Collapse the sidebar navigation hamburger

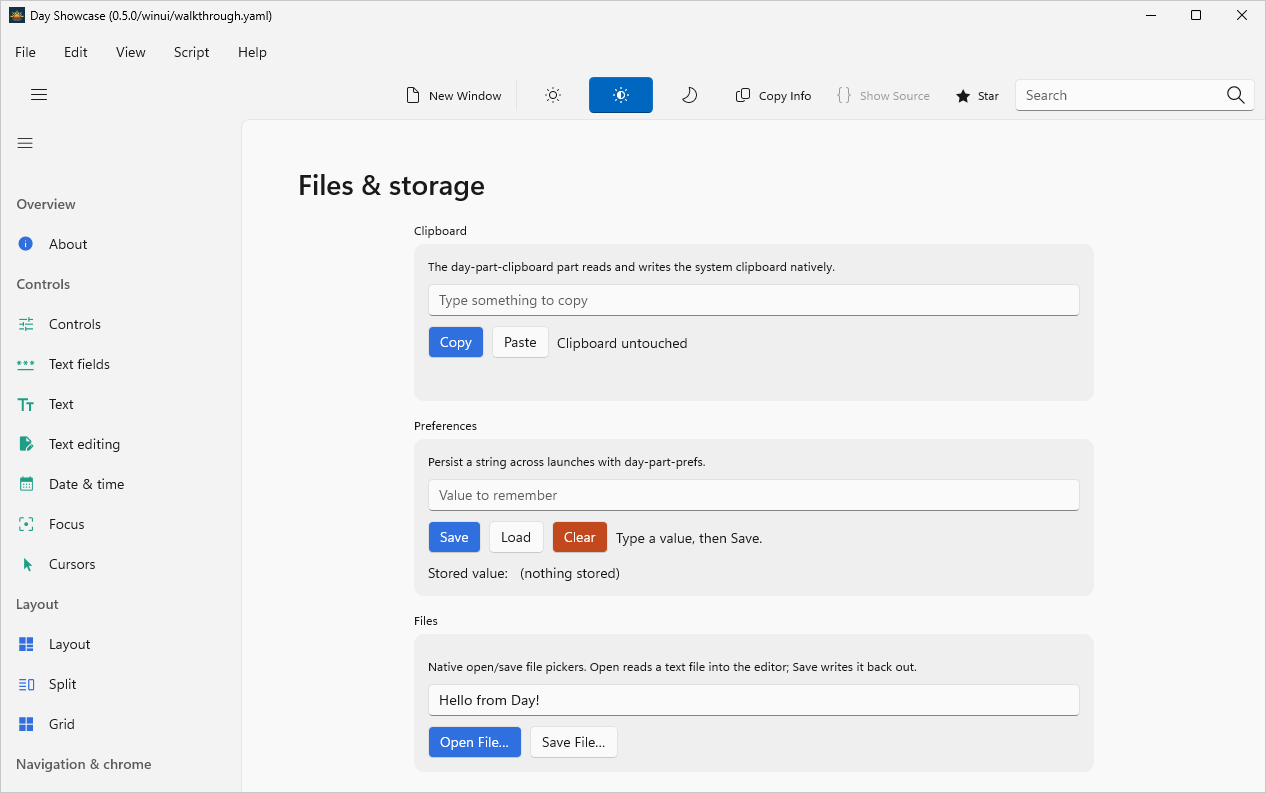[x=25, y=143]
